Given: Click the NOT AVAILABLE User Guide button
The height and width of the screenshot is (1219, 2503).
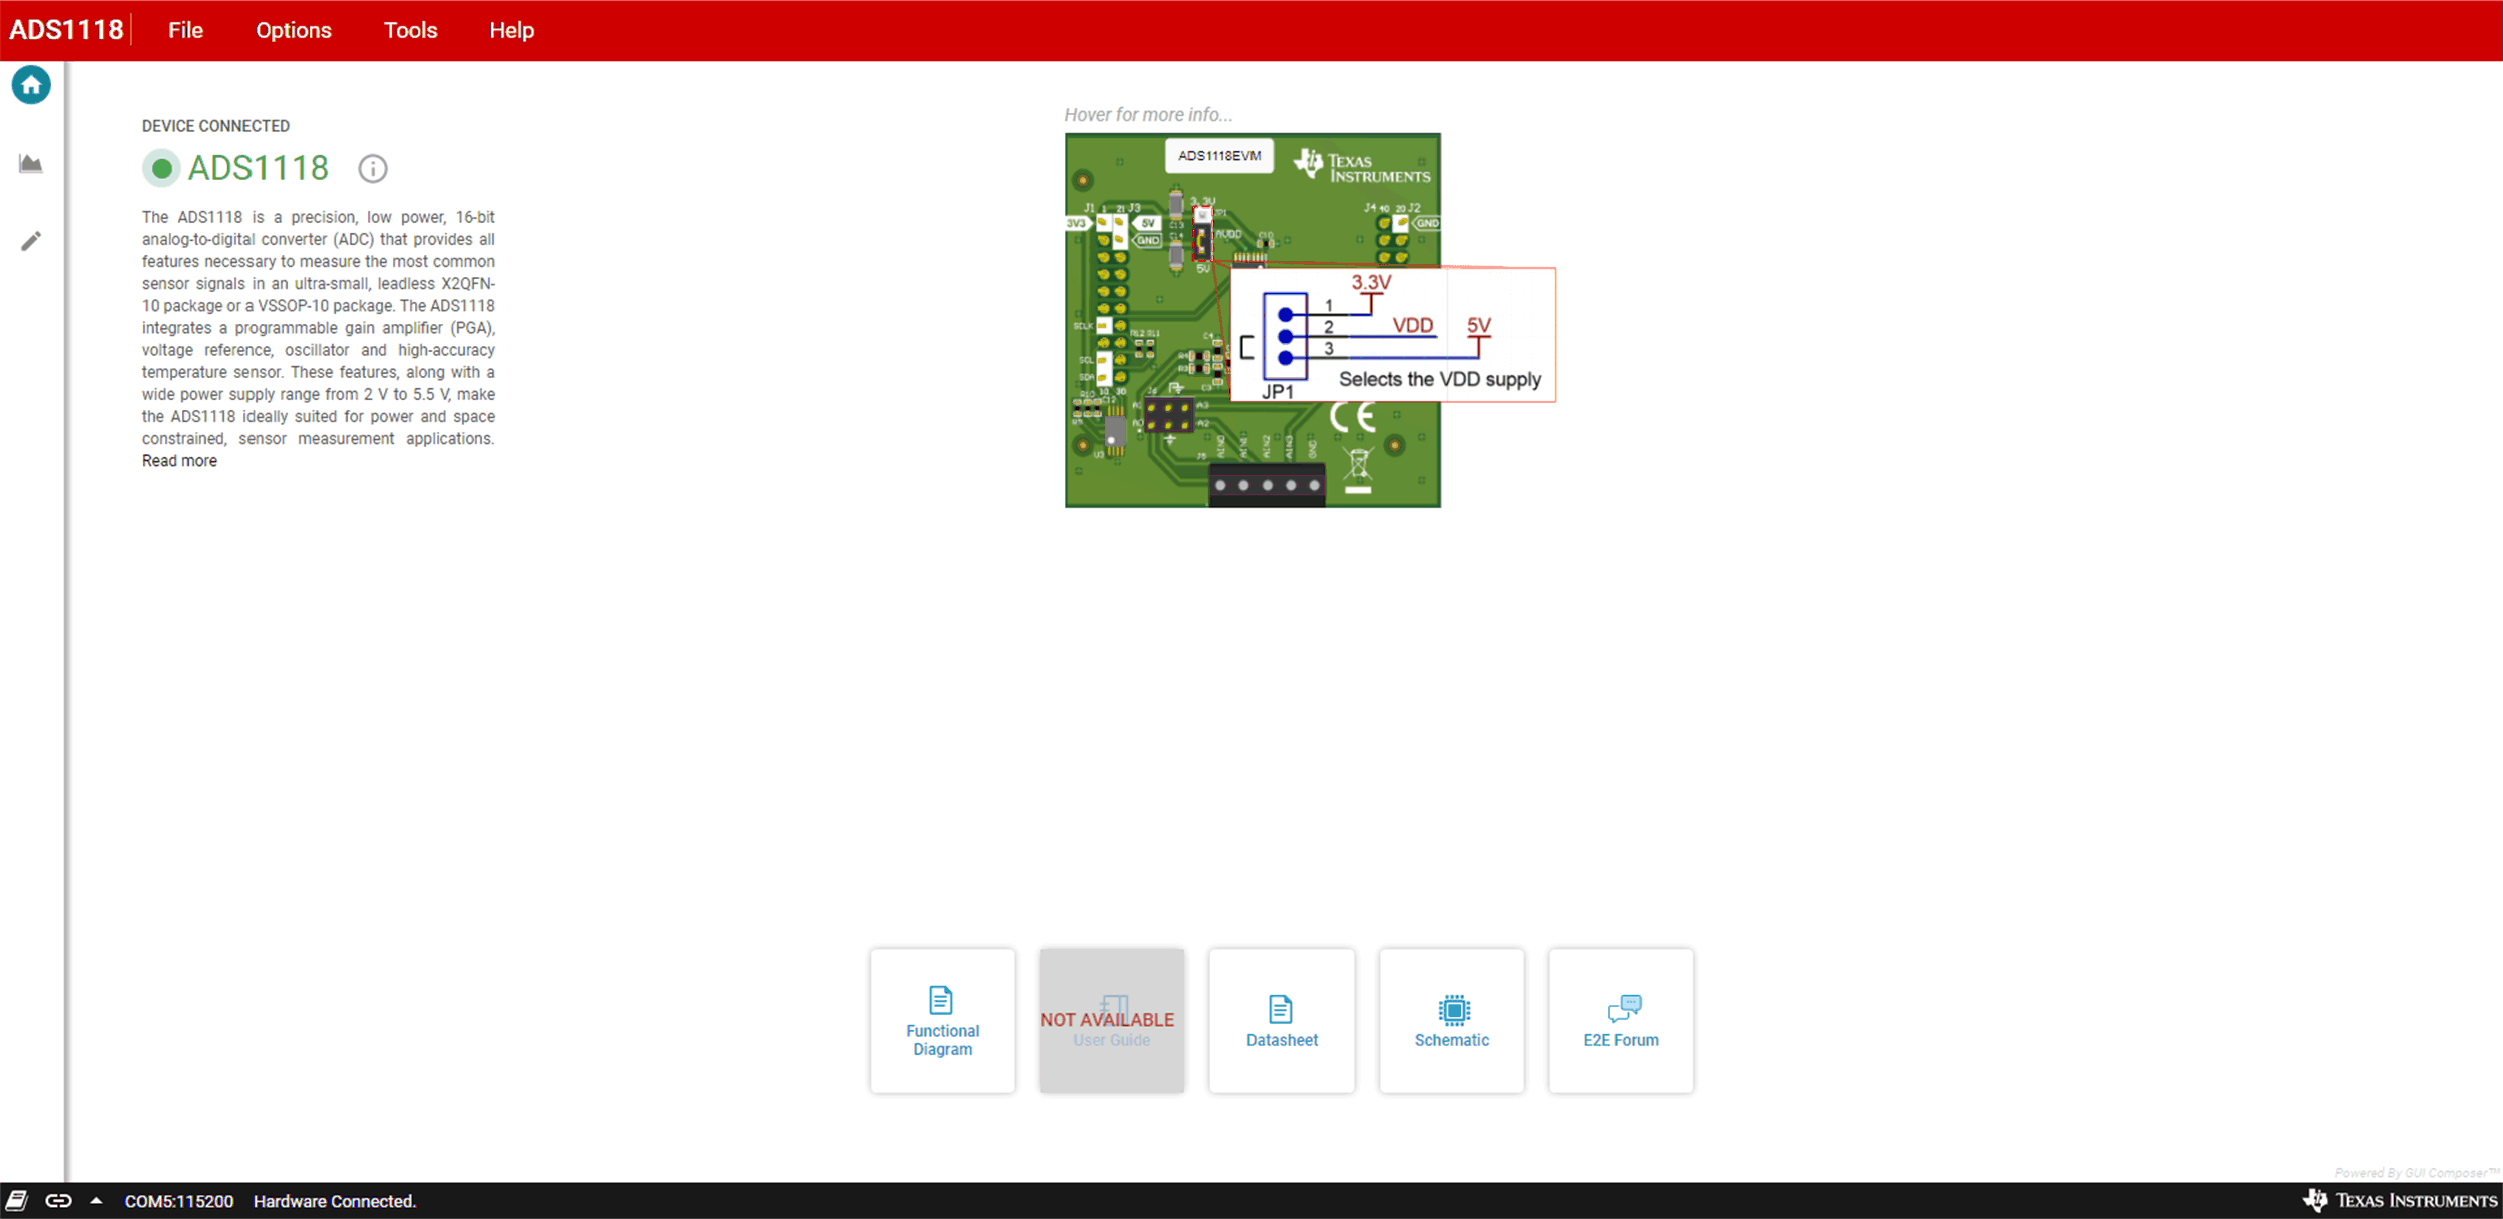Looking at the screenshot, I should pos(1111,1020).
